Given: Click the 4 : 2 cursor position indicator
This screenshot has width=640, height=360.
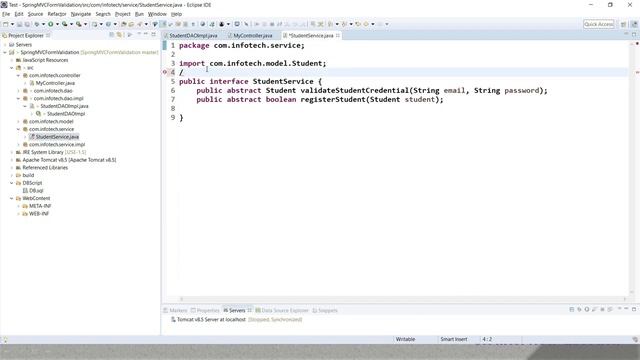Looking at the screenshot, I should click(x=487, y=339).
